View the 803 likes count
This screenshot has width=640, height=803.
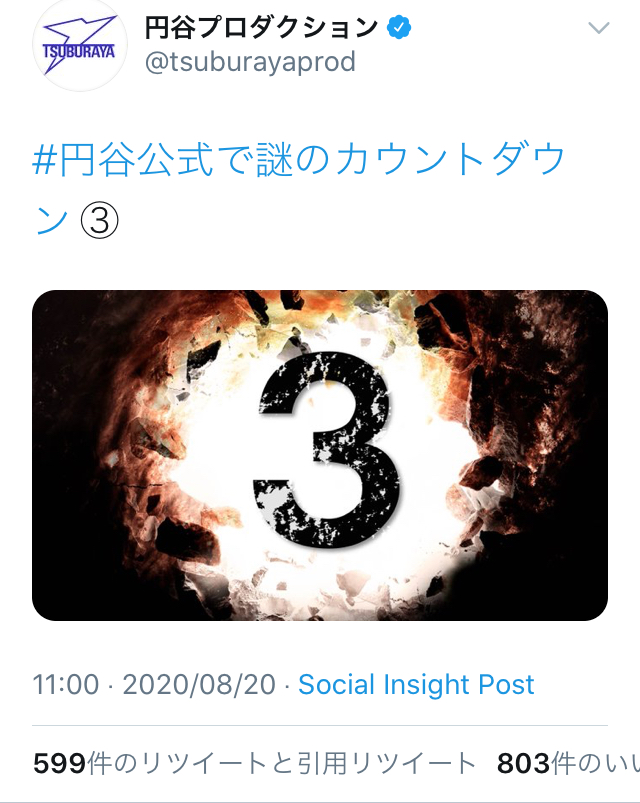click(568, 764)
